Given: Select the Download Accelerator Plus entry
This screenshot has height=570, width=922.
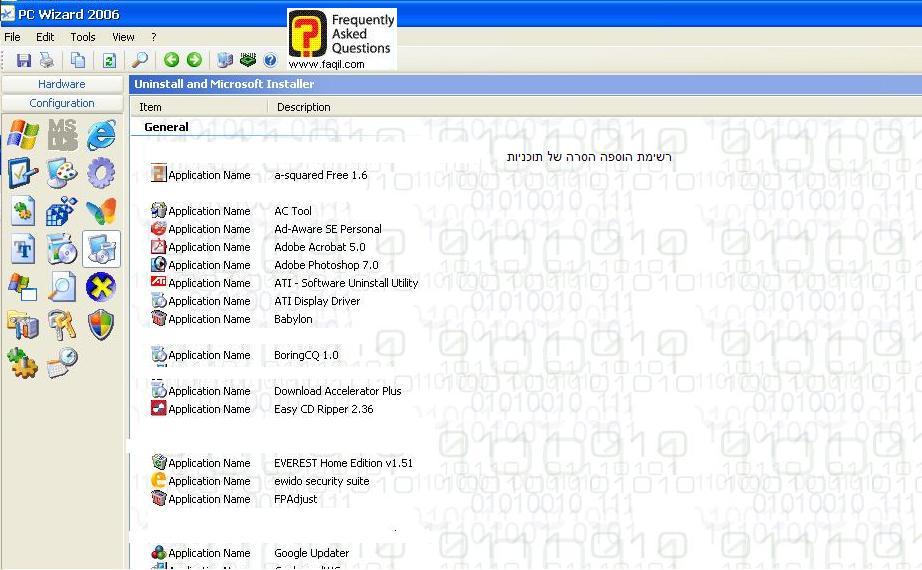Looking at the screenshot, I should (337, 391).
